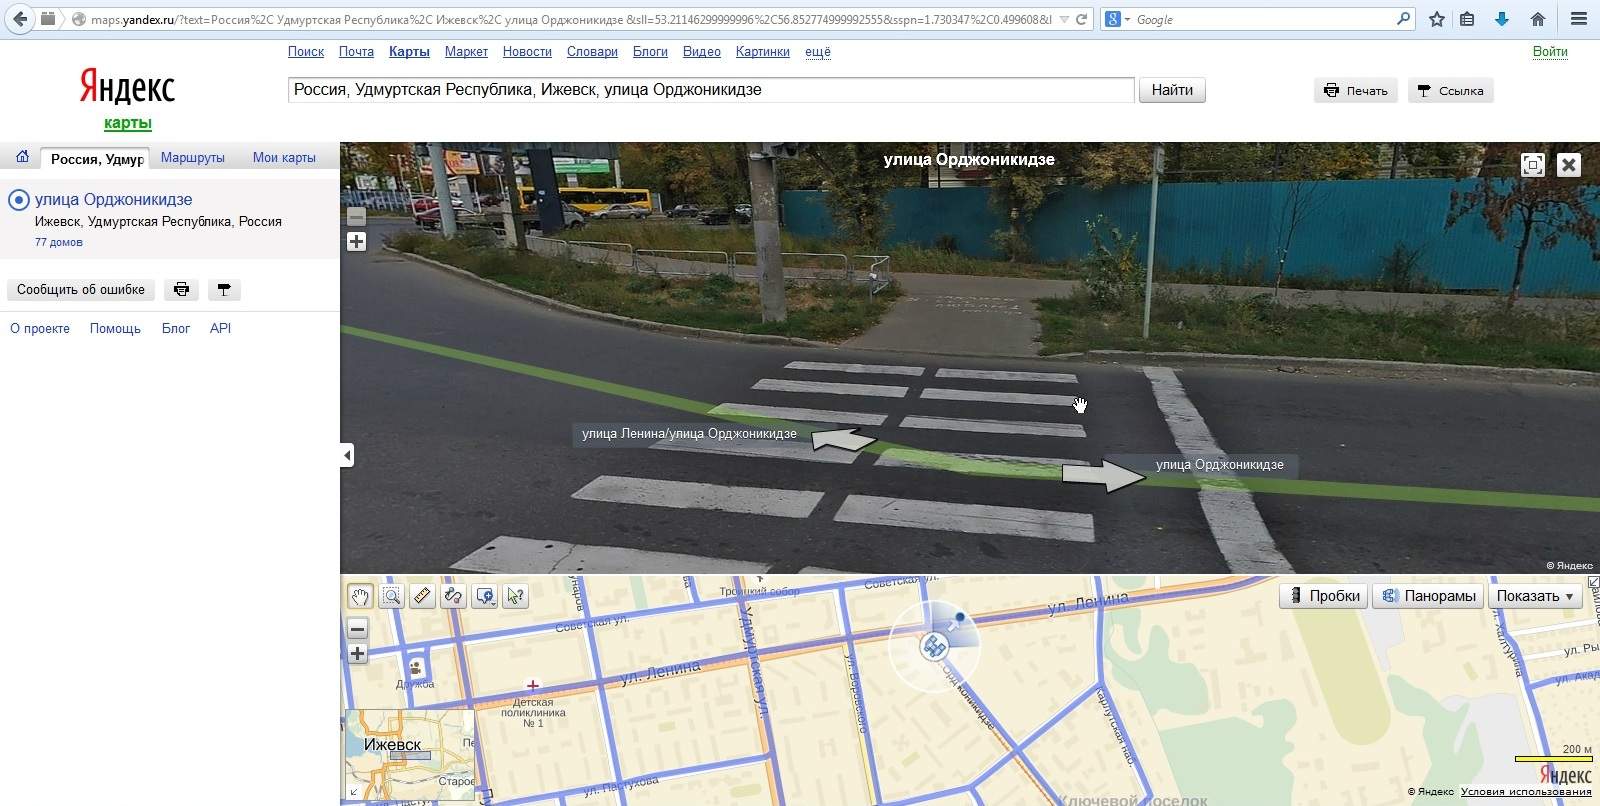Screen dimensions: 1600x806
Task: Click Сообщить об ошибке button
Action: pyautogui.click(x=81, y=290)
